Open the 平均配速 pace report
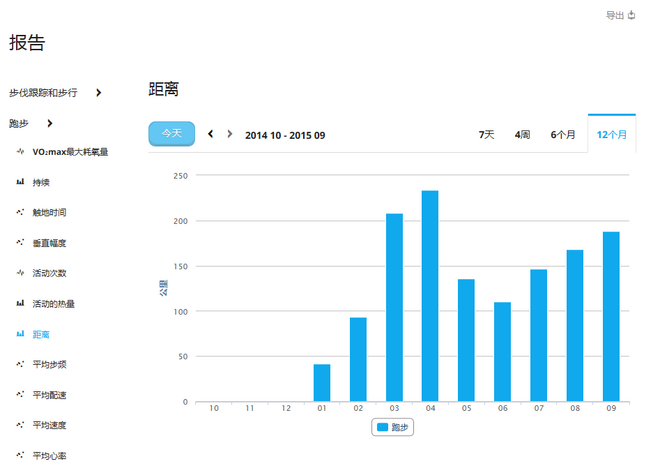This screenshot has width=660, height=466. 49,395
